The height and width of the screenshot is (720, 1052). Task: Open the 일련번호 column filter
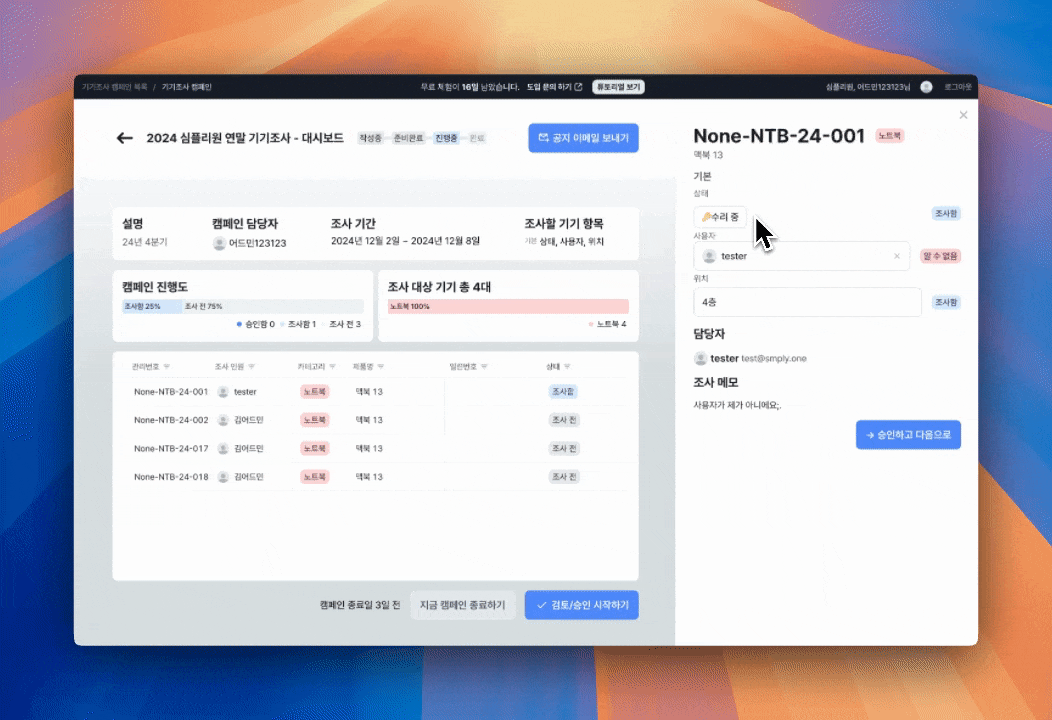click(484, 367)
